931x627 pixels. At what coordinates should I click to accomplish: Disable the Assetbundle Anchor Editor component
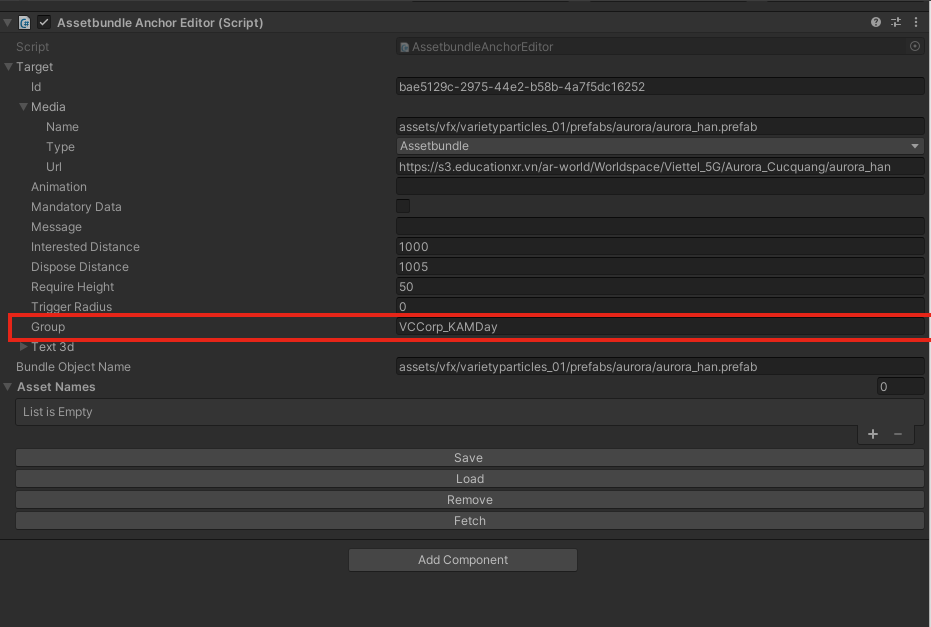(44, 22)
